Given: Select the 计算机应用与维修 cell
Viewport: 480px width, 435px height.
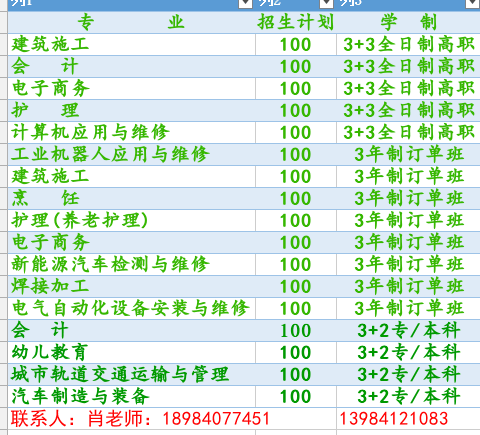Looking at the screenshot, I should click(131, 132).
